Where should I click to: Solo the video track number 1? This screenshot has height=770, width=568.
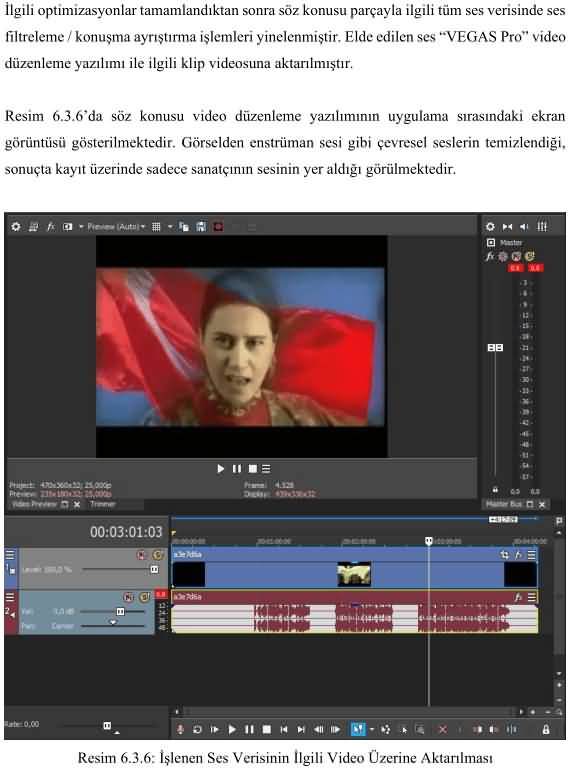tap(158, 555)
